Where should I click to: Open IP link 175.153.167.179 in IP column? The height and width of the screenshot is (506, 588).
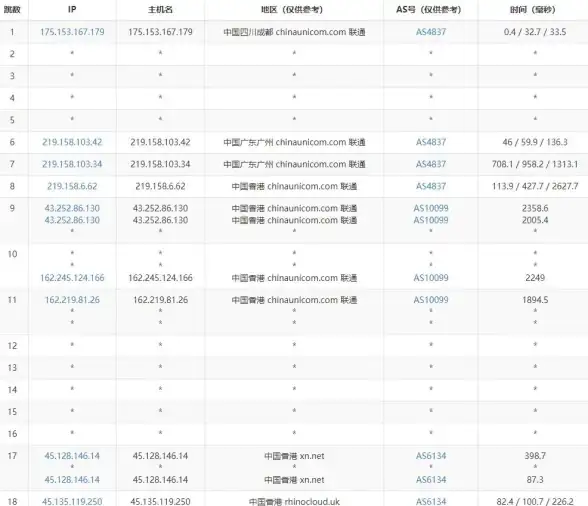(72, 32)
